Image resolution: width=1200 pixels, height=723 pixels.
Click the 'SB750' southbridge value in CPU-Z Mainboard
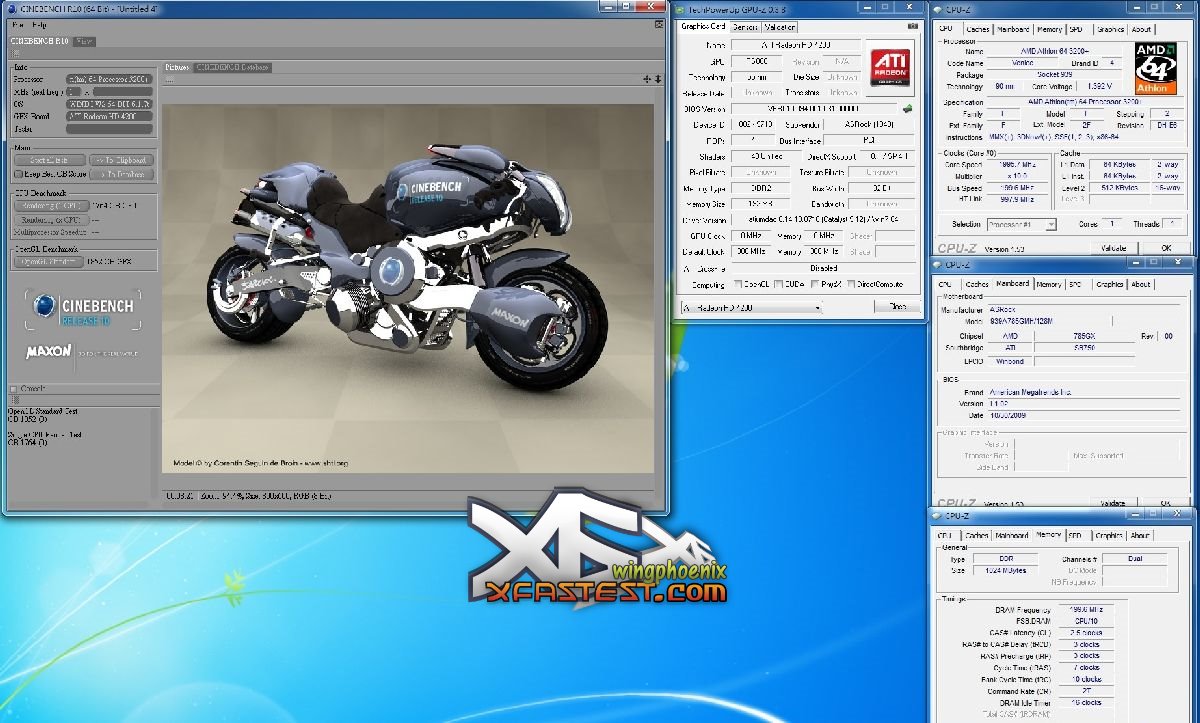coord(1082,347)
